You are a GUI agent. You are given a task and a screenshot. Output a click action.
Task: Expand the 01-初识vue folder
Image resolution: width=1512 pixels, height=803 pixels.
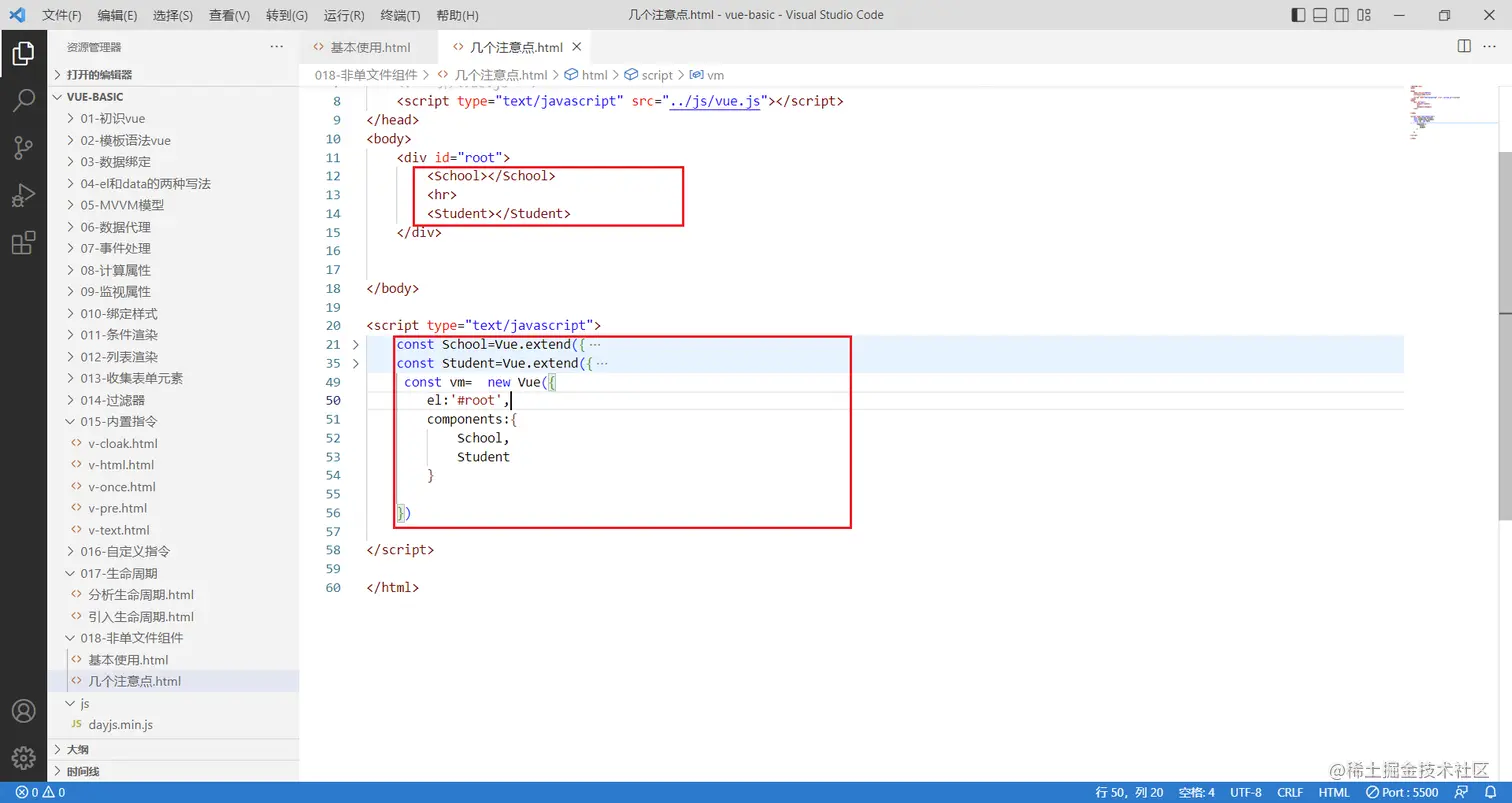coord(175,118)
